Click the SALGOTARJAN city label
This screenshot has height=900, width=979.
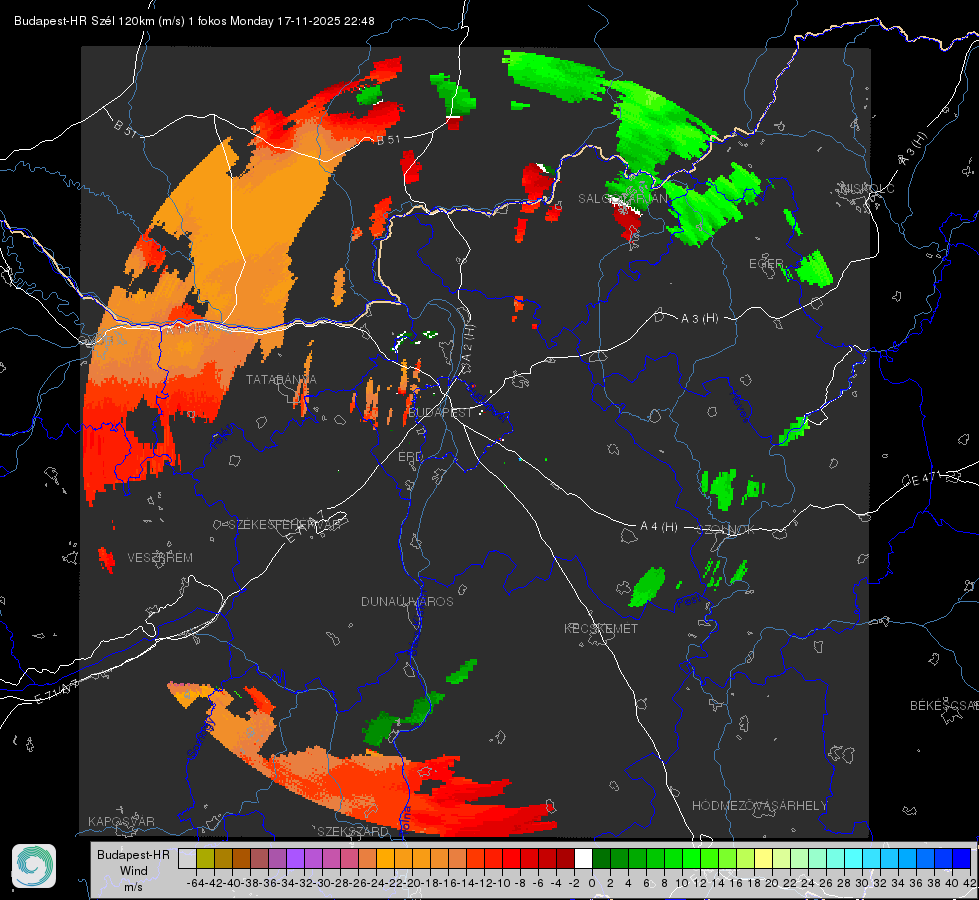point(622,199)
